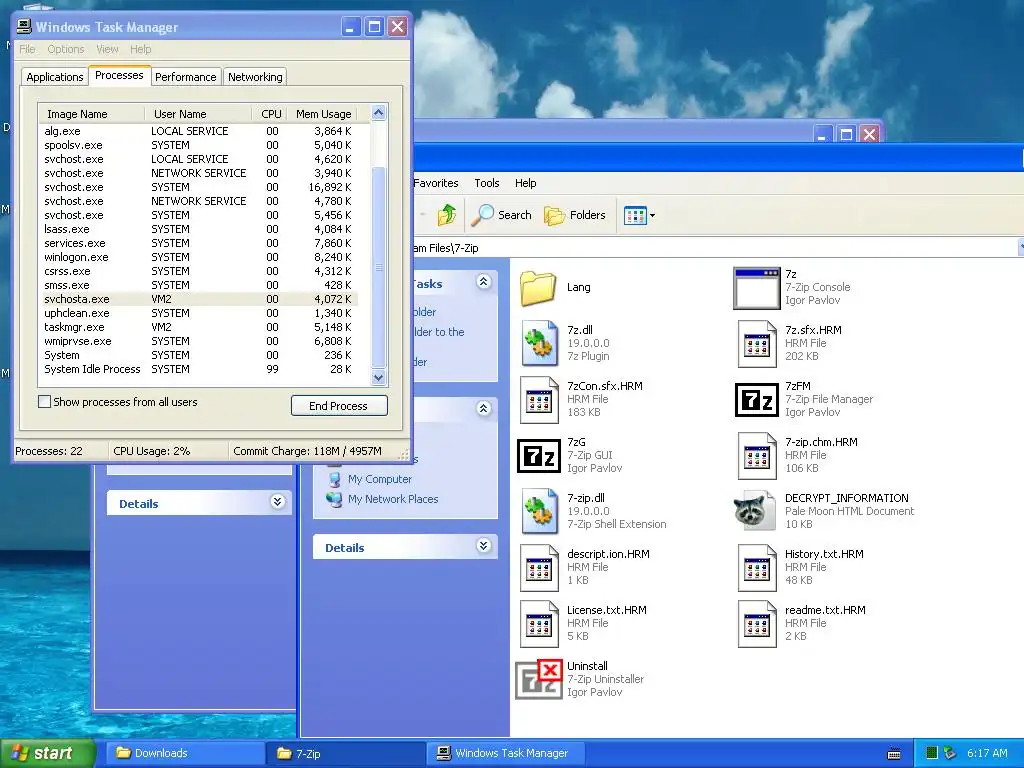Select the taskmgr.exe process row
1024x768 pixels.
click(199, 327)
